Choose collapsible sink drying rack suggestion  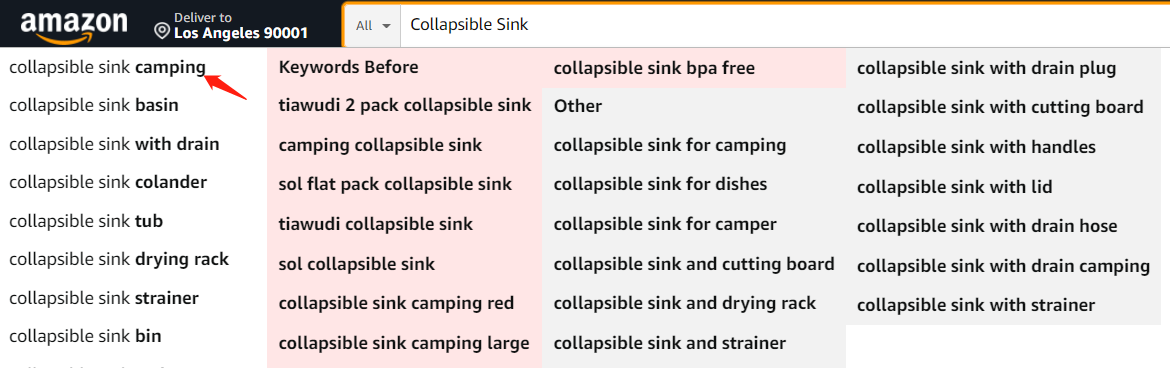[119, 259]
